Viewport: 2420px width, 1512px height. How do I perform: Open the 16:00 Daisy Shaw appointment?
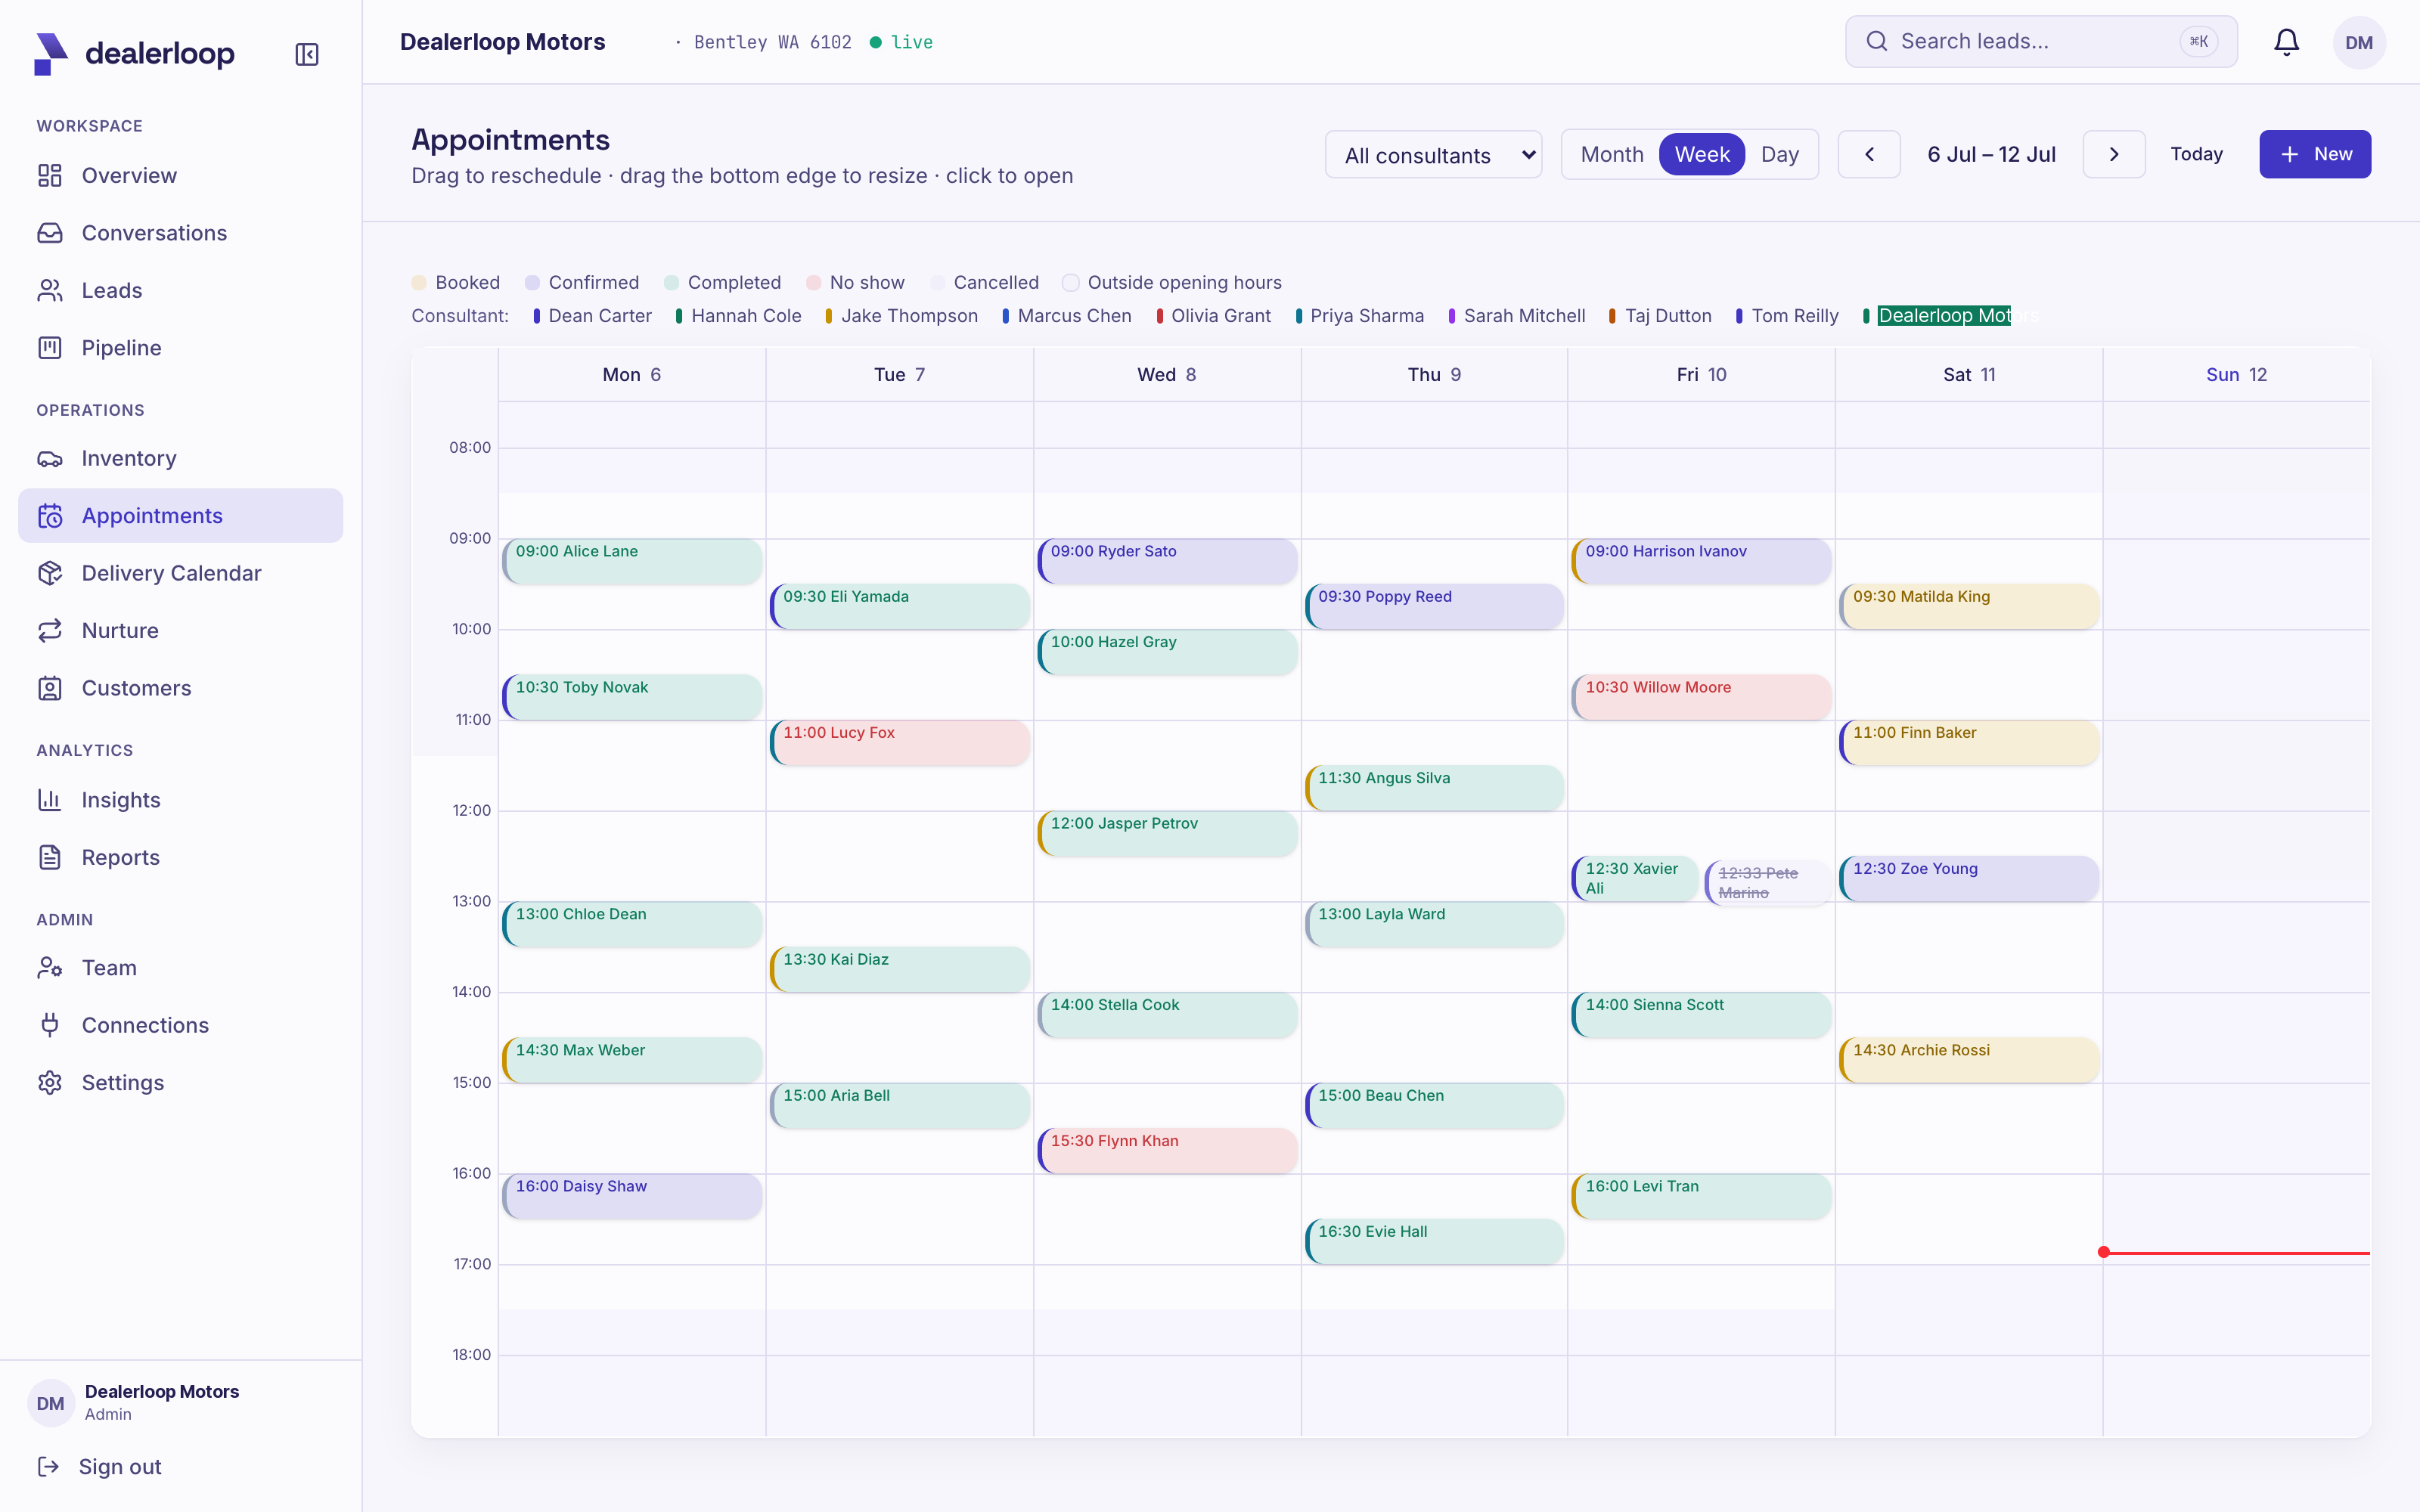(632, 1196)
